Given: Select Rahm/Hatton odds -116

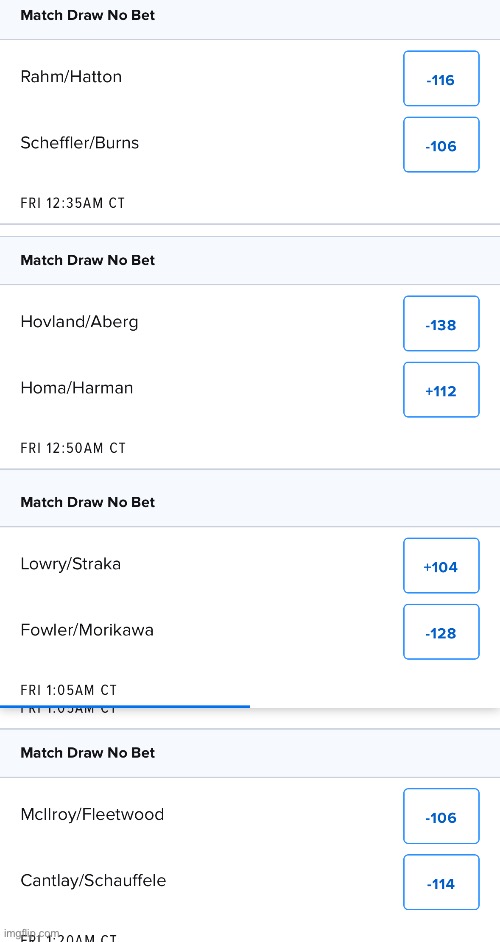Looking at the screenshot, I should coord(441,79).
